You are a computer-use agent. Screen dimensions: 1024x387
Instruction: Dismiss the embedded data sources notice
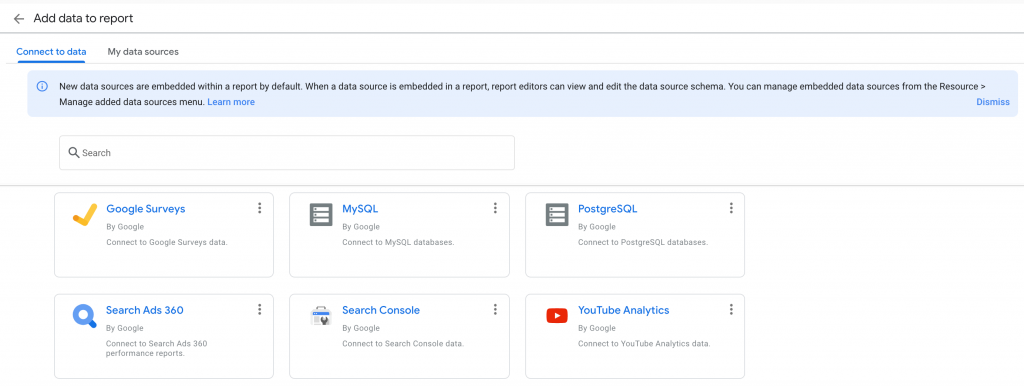click(993, 102)
